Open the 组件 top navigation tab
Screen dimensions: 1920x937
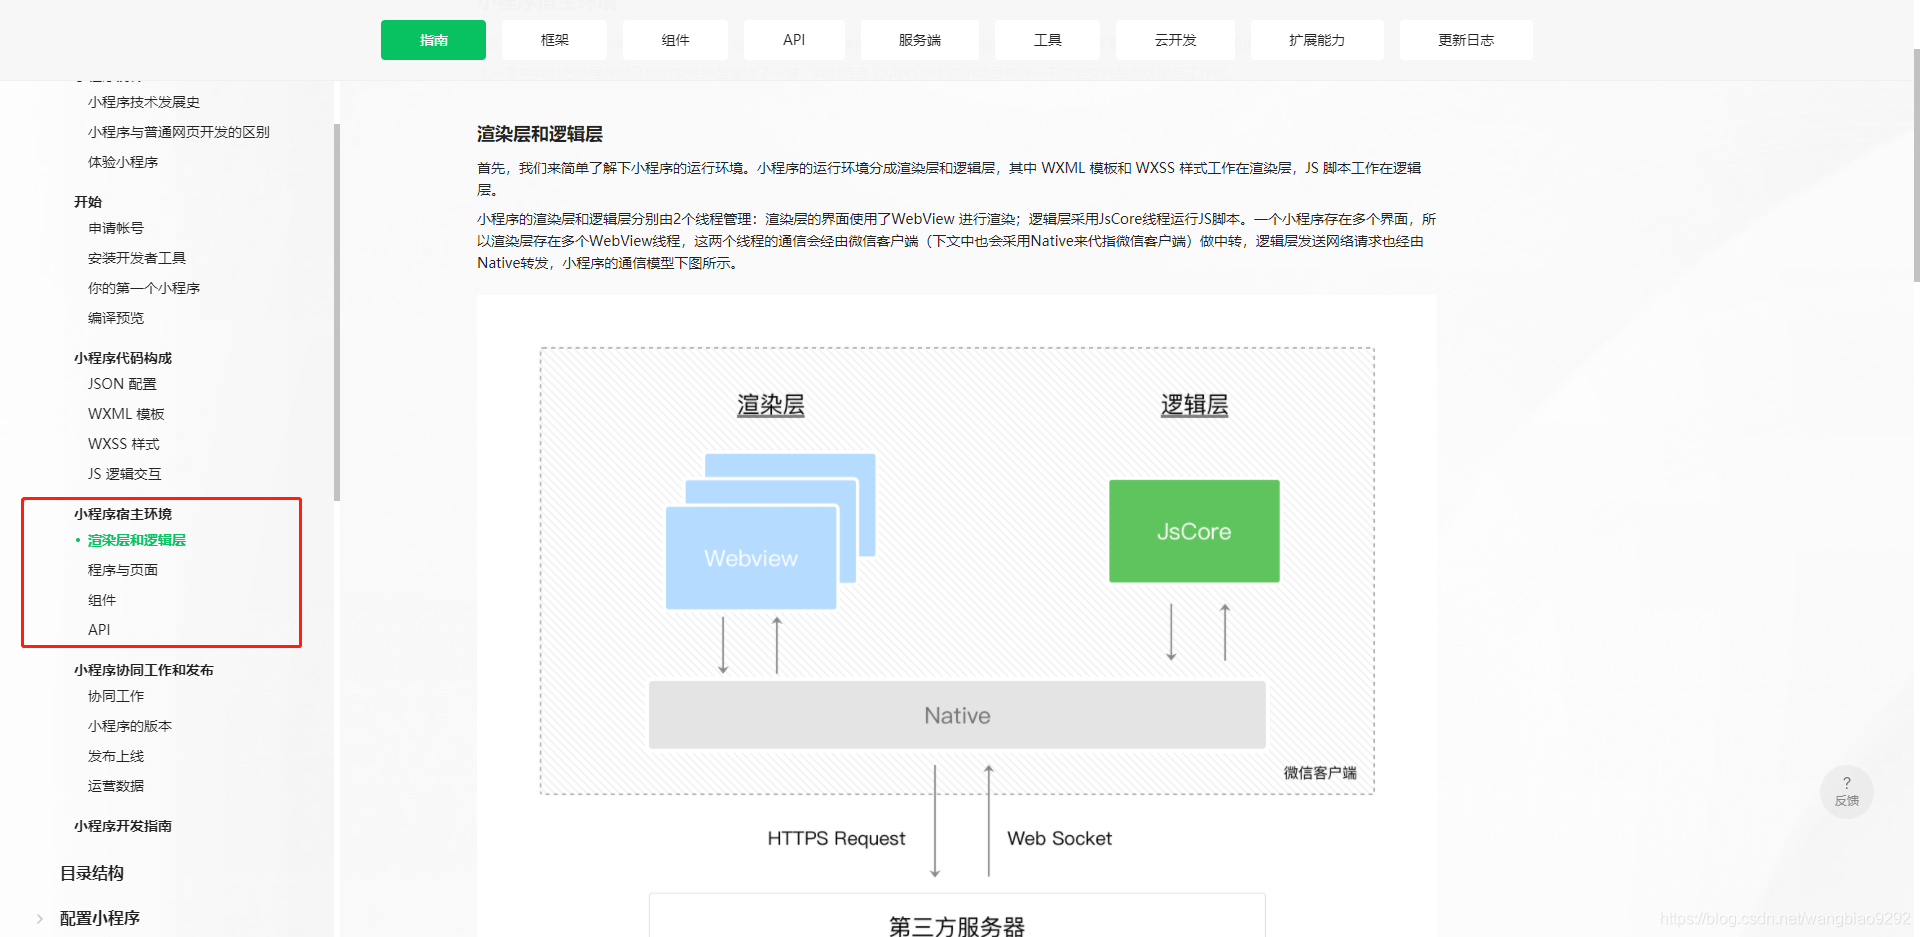[675, 40]
